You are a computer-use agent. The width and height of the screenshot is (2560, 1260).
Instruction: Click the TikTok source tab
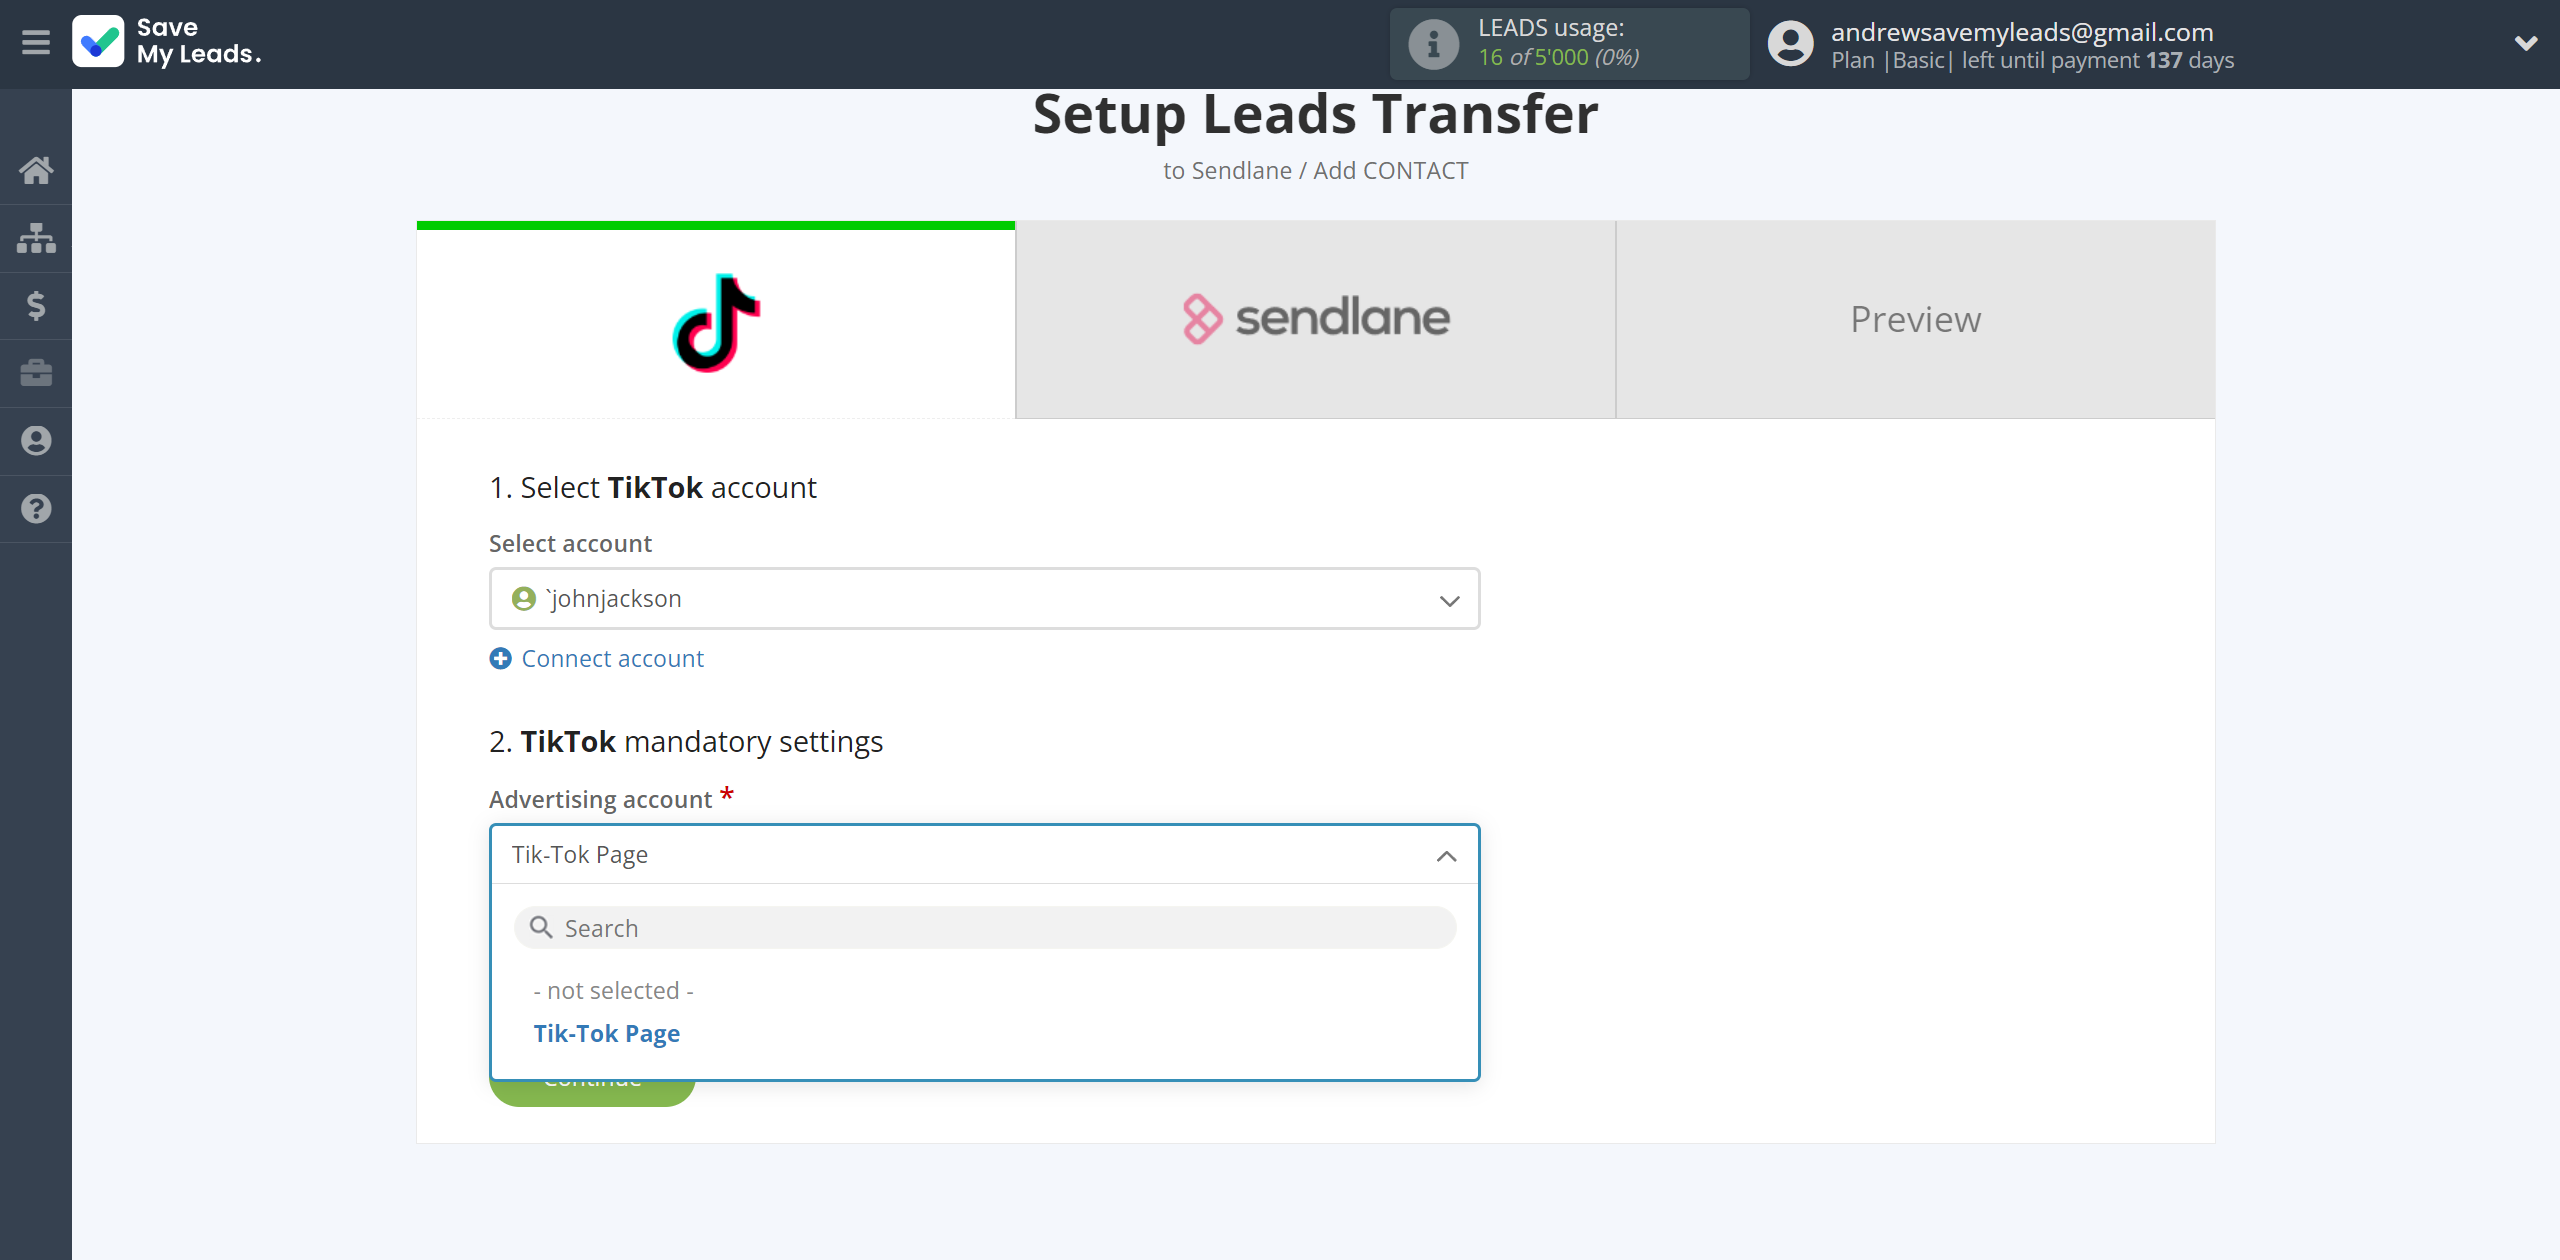coord(713,318)
